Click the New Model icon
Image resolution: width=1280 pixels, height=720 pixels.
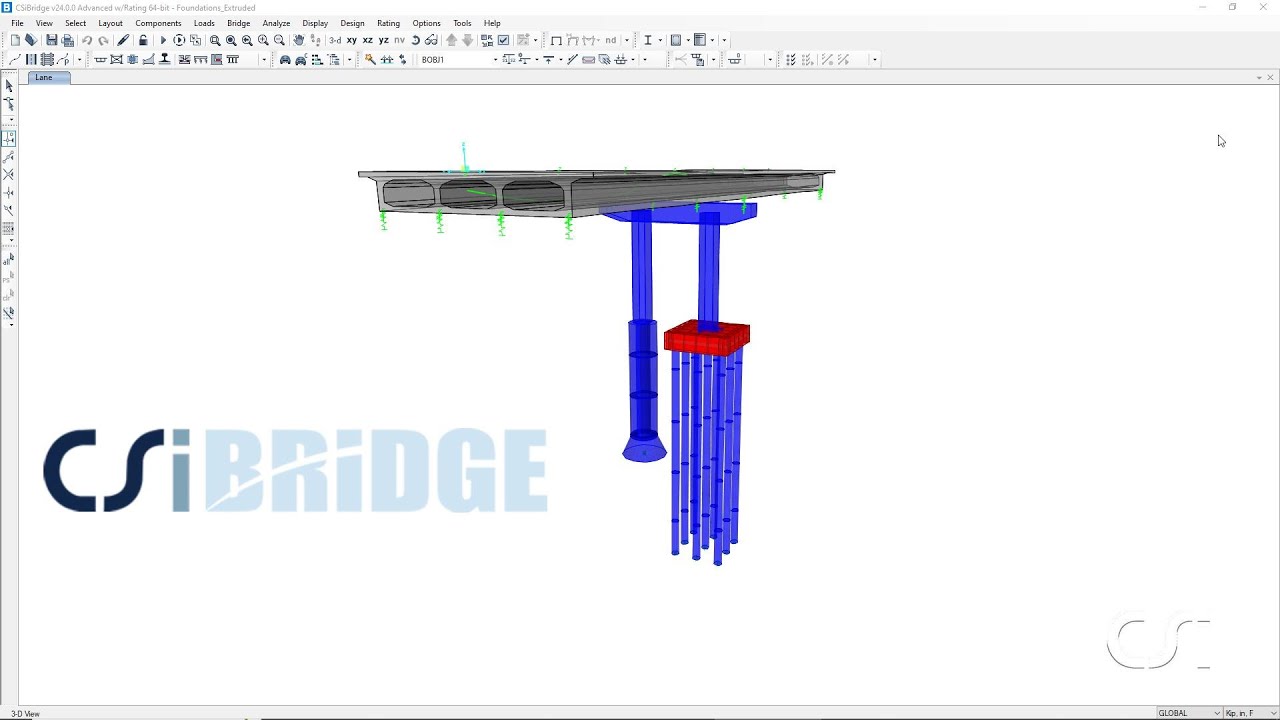click(15, 40)
